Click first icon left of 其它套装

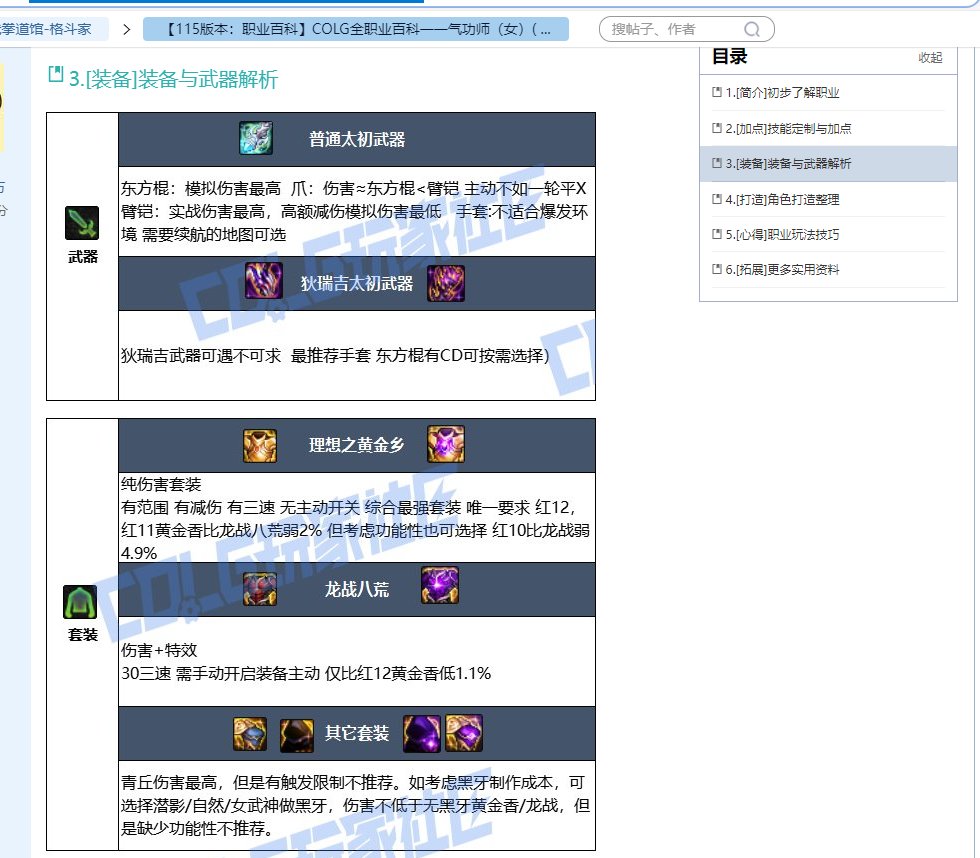tap(250, 734)
